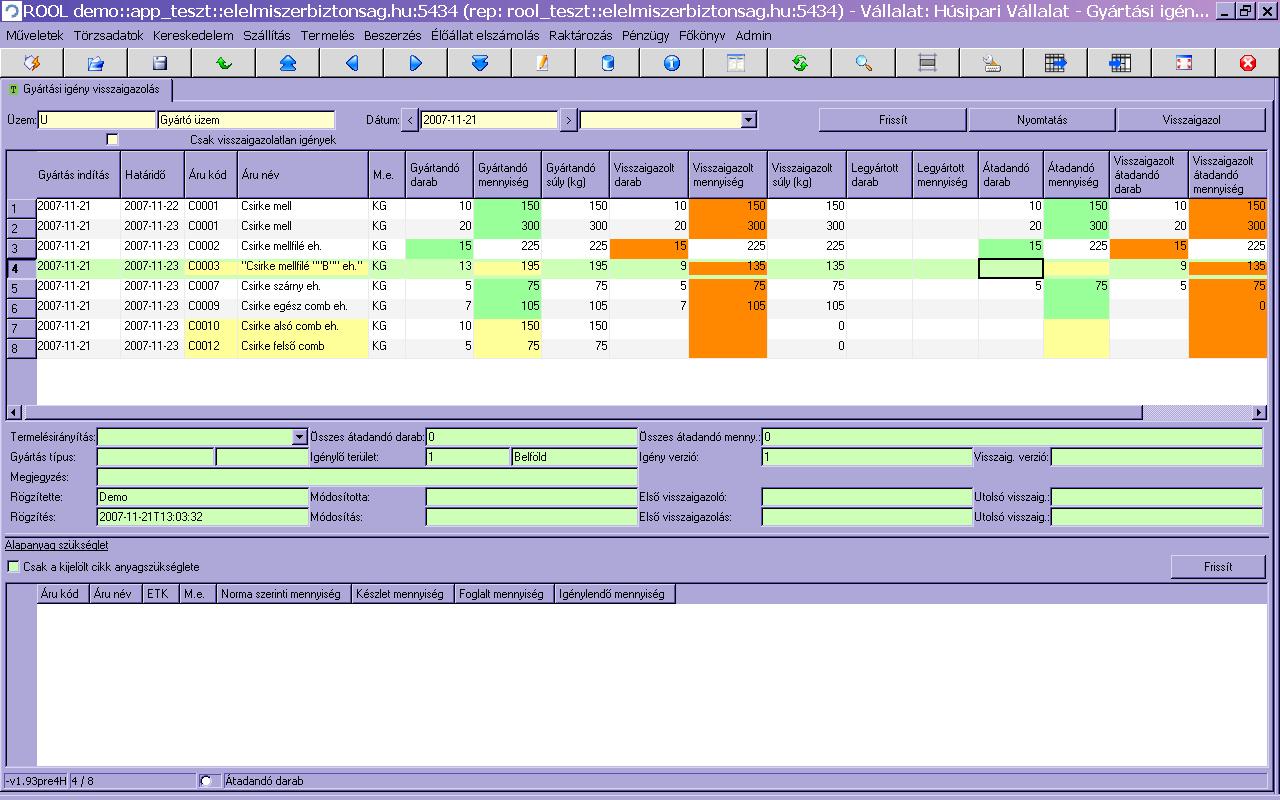Open the Pénzügy menu
This screenshot has height=800, width=1280.
pyautogui.click(x=645, y=35)
